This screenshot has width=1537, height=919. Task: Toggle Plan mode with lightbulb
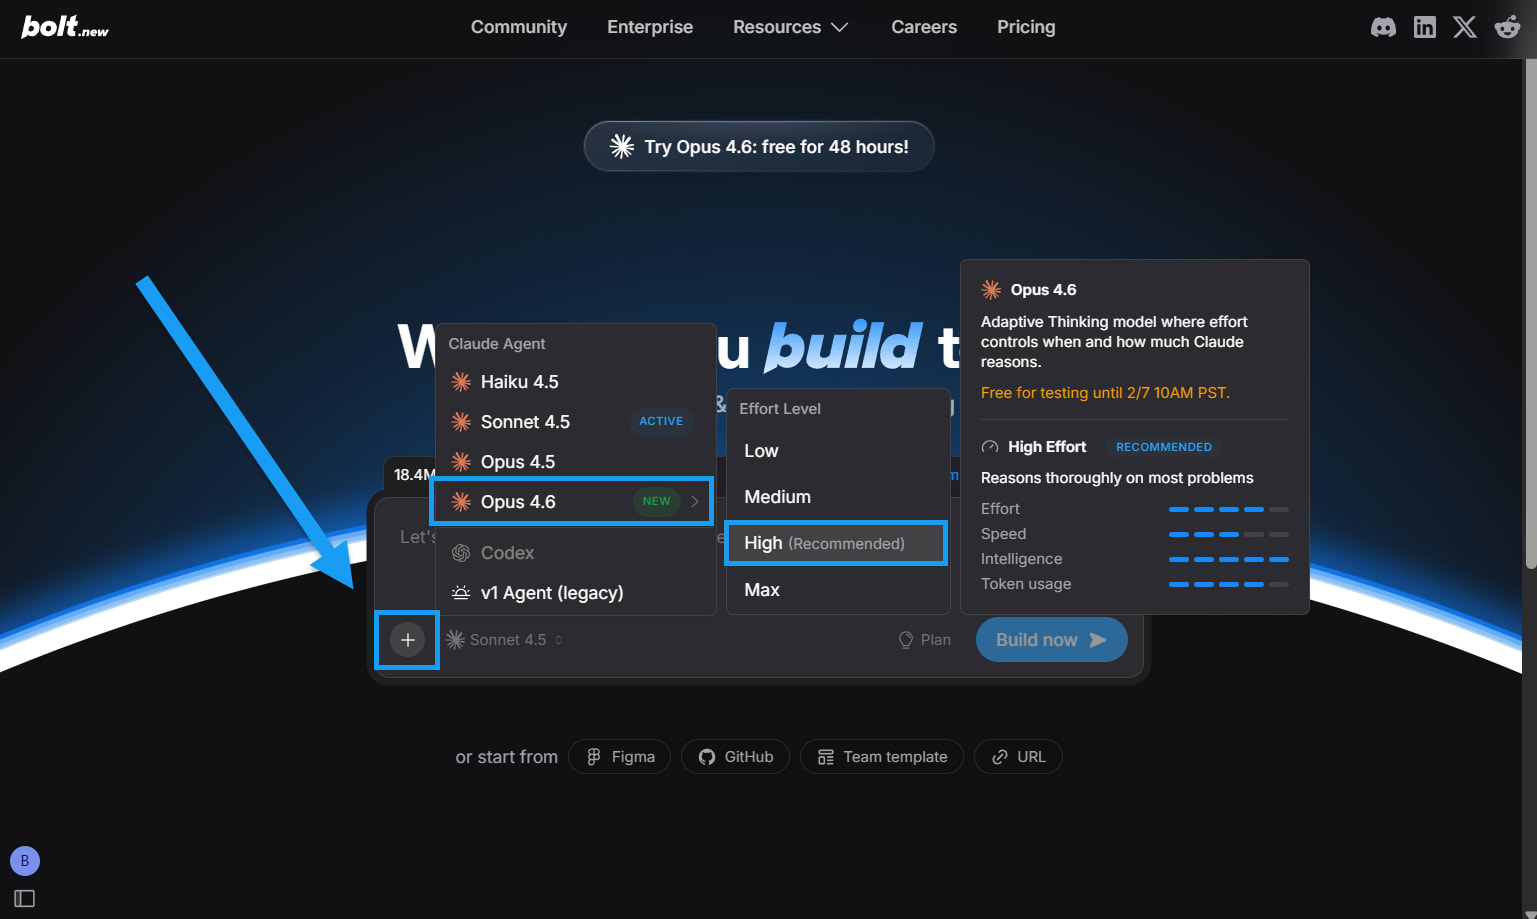tap(925, 640)
